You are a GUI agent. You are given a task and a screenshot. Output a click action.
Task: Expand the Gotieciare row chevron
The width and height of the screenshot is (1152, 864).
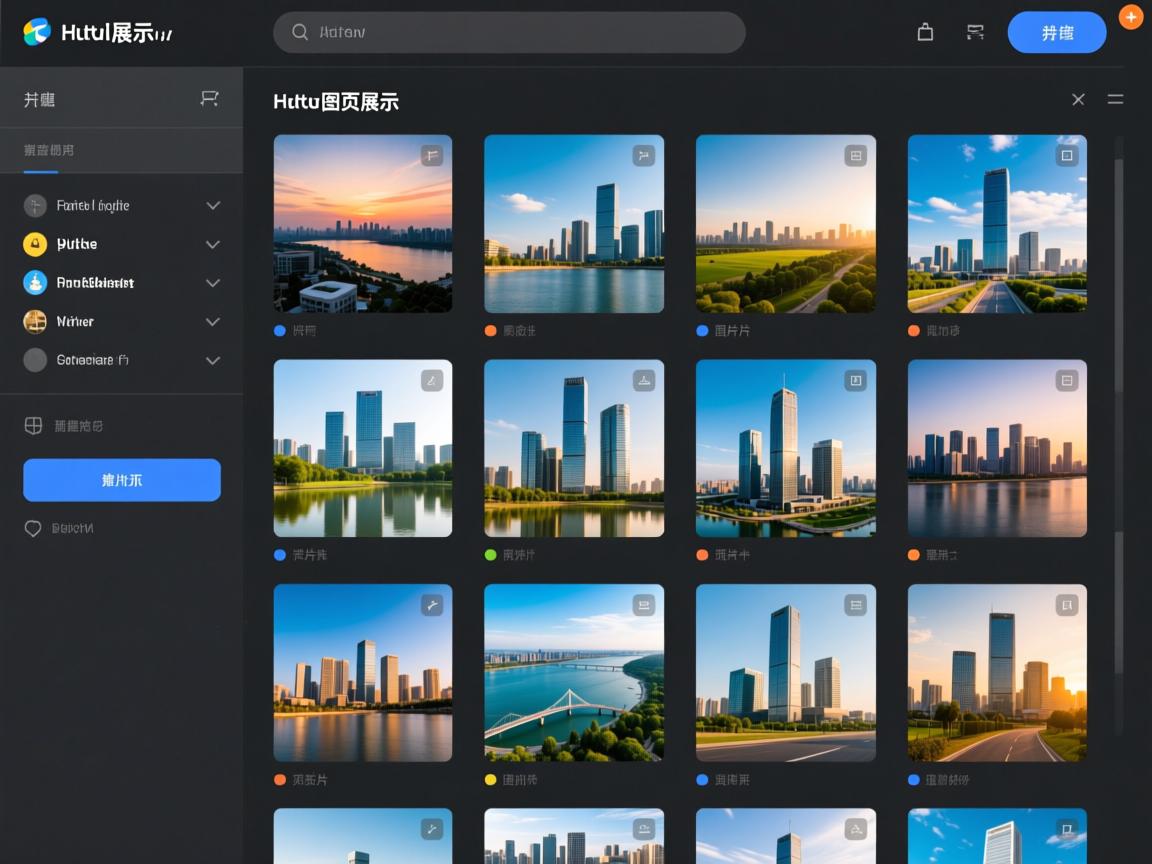click(212, 360)
